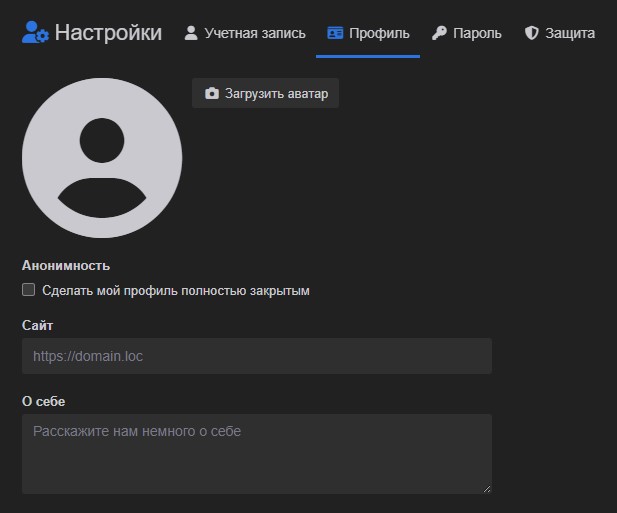Click the Сайт field label
617x513 pixels.
[37, 325]
